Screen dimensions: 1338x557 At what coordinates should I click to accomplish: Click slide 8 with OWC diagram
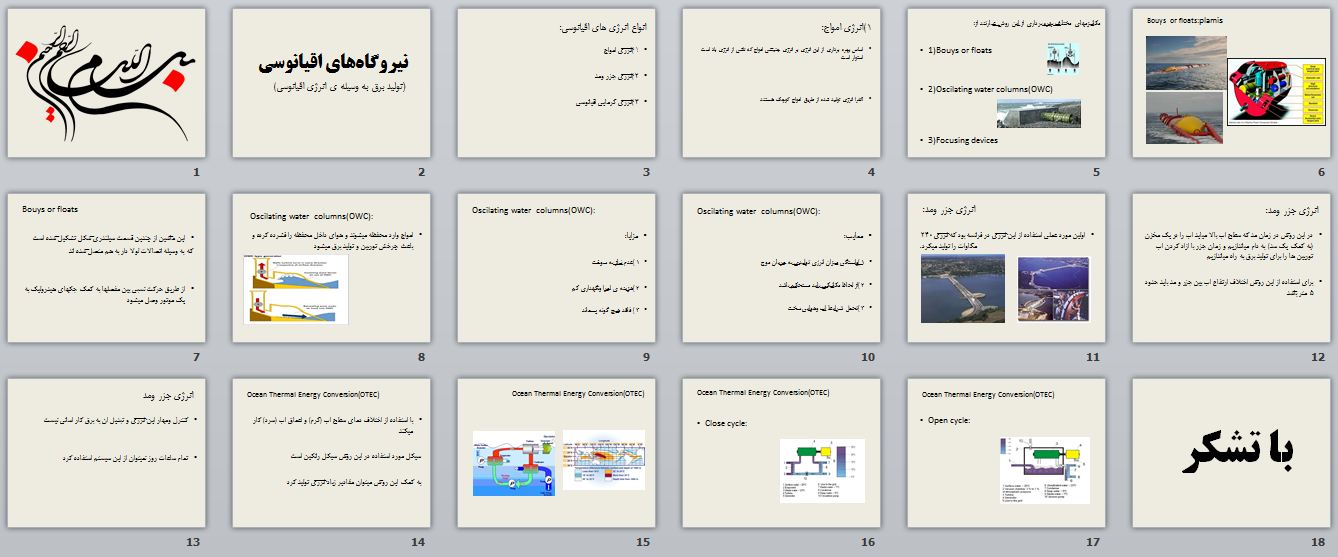tap(332, 268)
